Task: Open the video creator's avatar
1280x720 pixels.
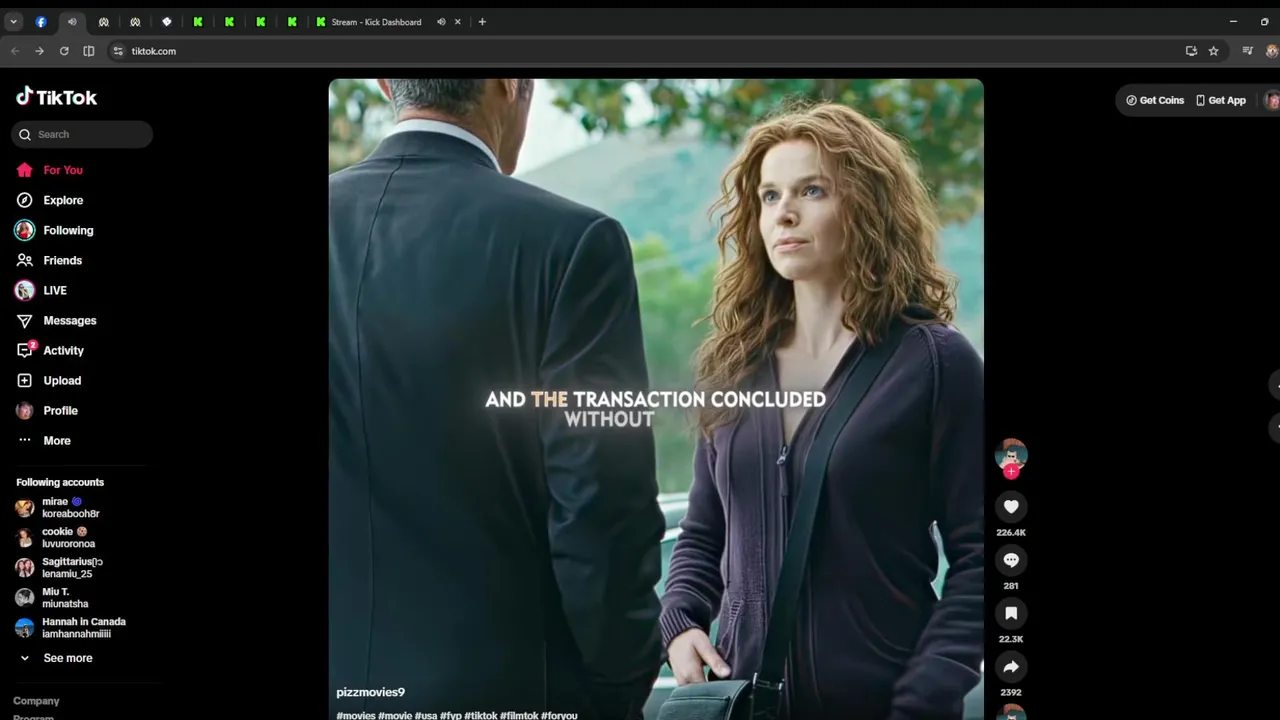Action: 1011,454
